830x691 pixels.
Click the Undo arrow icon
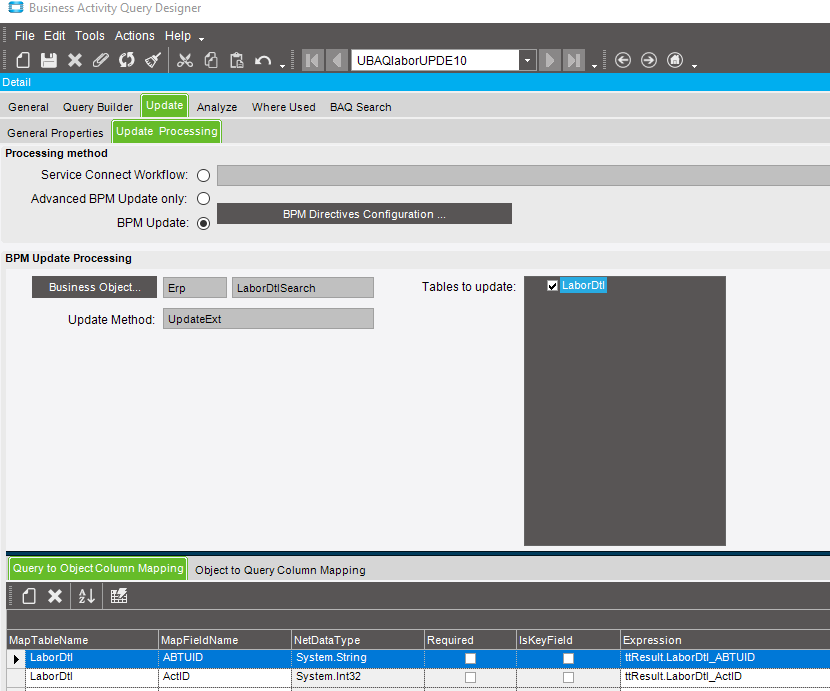tap(263, 60)
